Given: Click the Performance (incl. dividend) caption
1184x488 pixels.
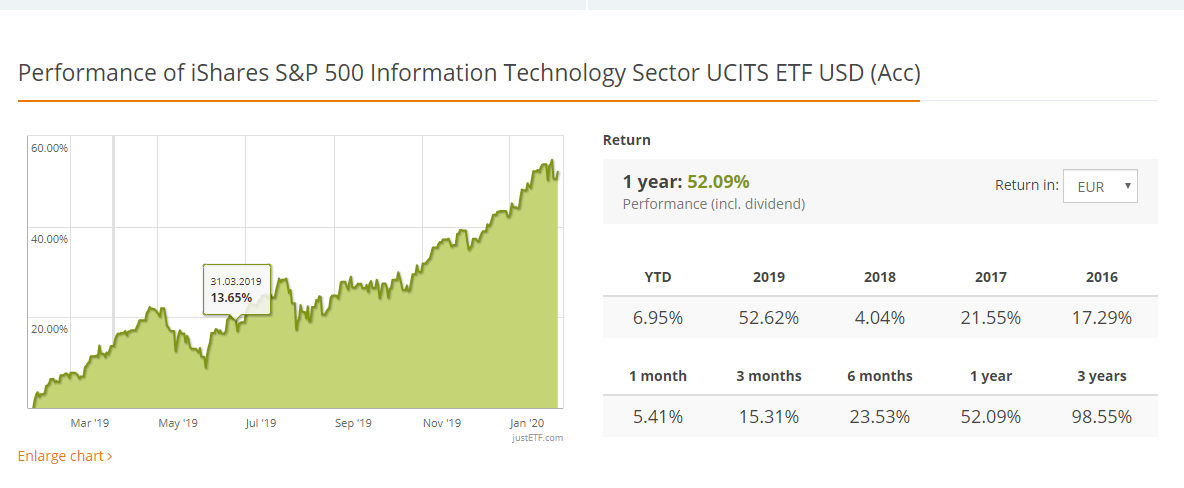Looking at the screenshot, I should (x=713, y=204).
